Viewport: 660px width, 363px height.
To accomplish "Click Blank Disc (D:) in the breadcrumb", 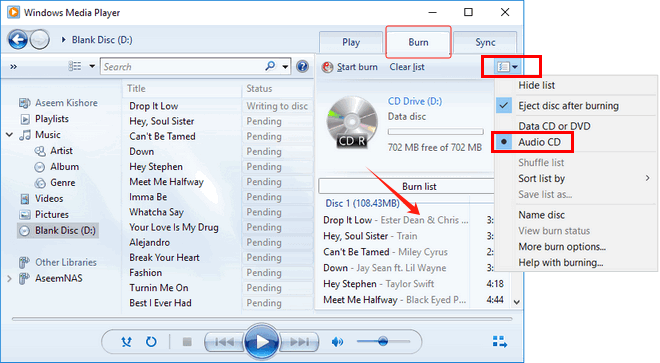I will pyautogui.click(x=102, y=40).
